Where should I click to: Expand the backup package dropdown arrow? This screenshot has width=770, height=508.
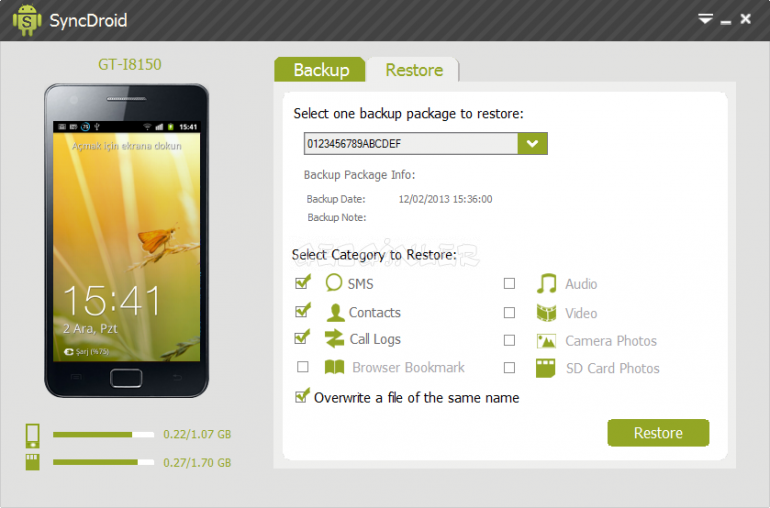click(532, 143)
